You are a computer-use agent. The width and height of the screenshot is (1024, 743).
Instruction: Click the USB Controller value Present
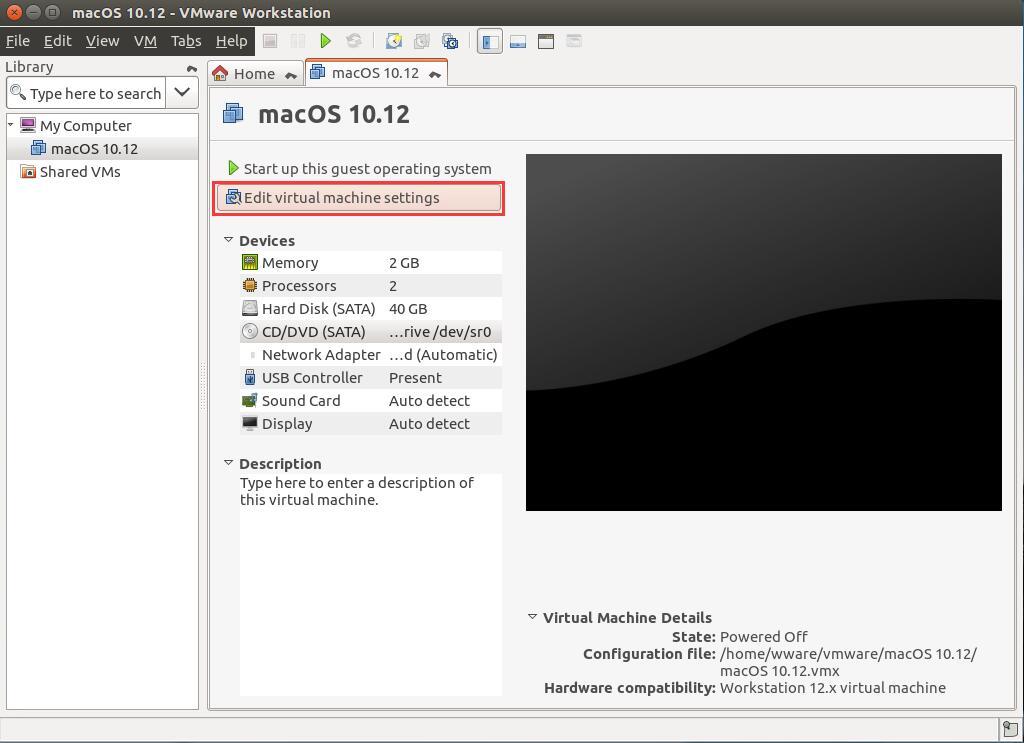pos(415,378)
